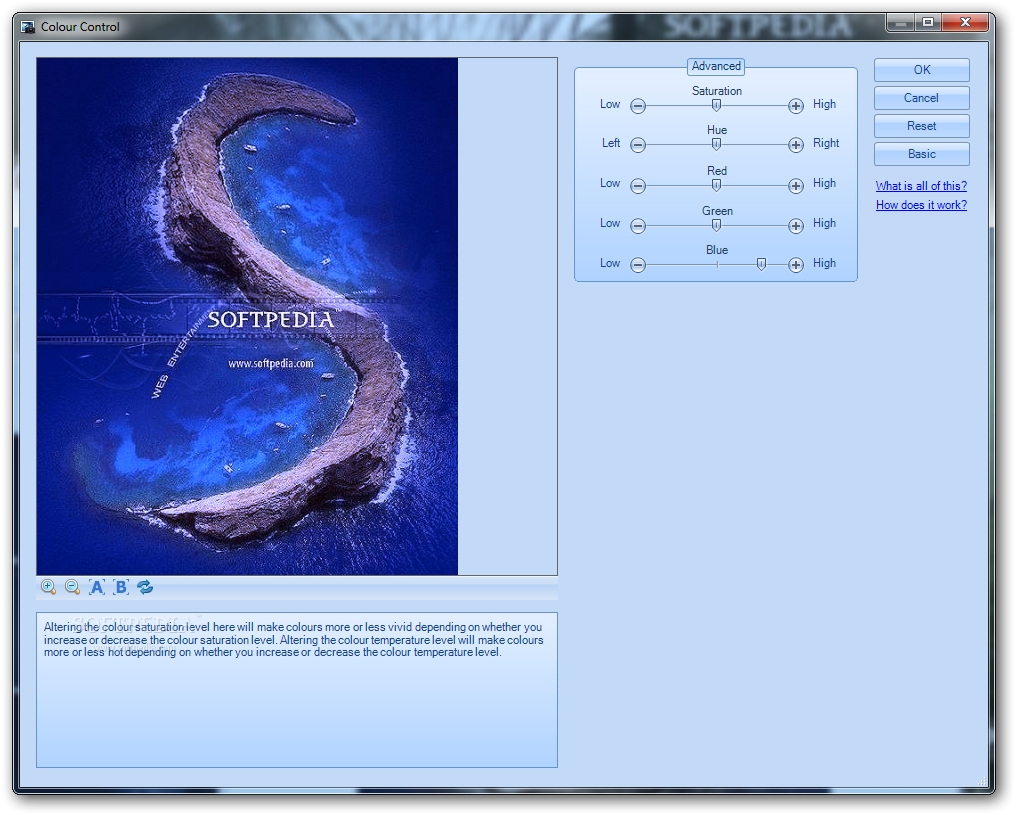The height and width of the screenshot is (815, 1016).
Task: Lower Green with the minus icon
Action: coord(638,225)
